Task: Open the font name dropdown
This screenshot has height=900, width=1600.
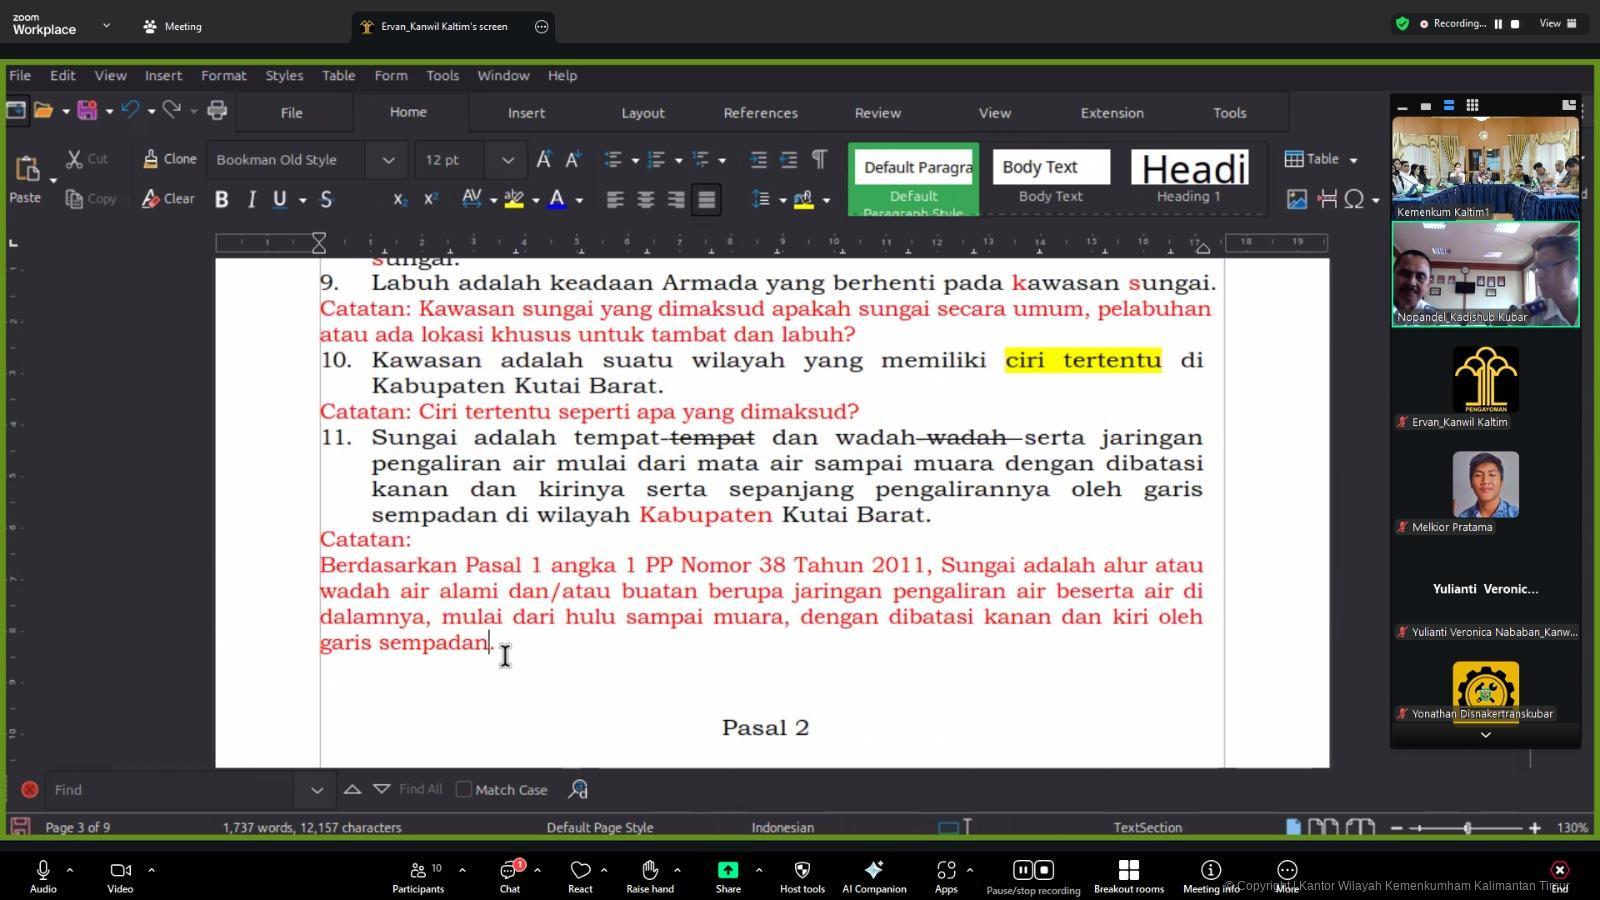Action: click(x=388, y=160)
